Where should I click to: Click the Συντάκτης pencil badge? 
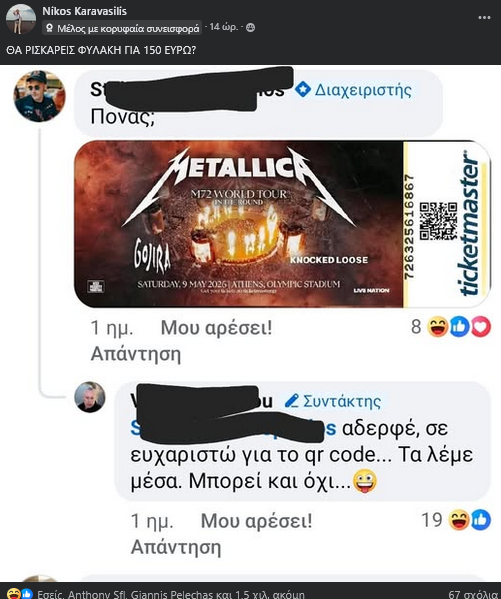[x=333, y=401]
